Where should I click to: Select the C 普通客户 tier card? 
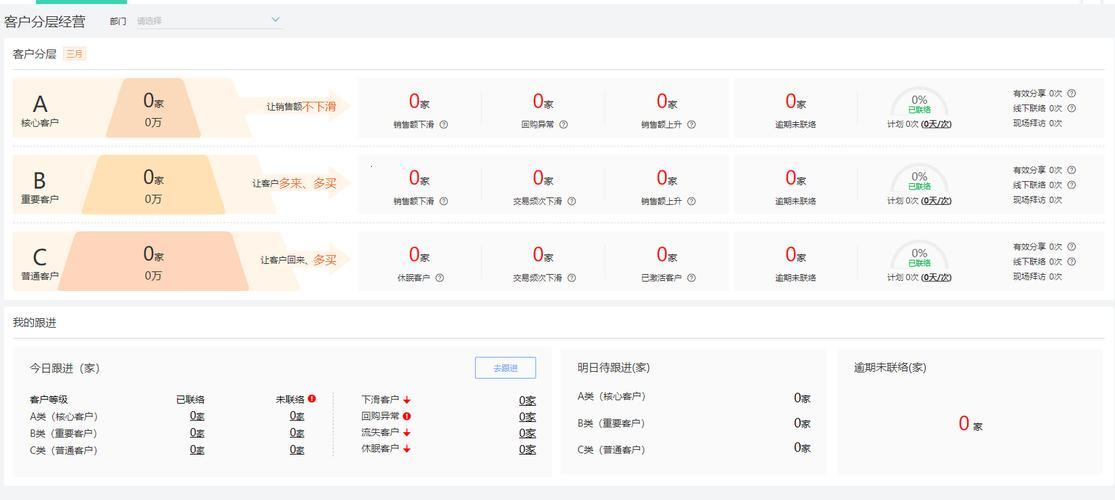point(156,261)
